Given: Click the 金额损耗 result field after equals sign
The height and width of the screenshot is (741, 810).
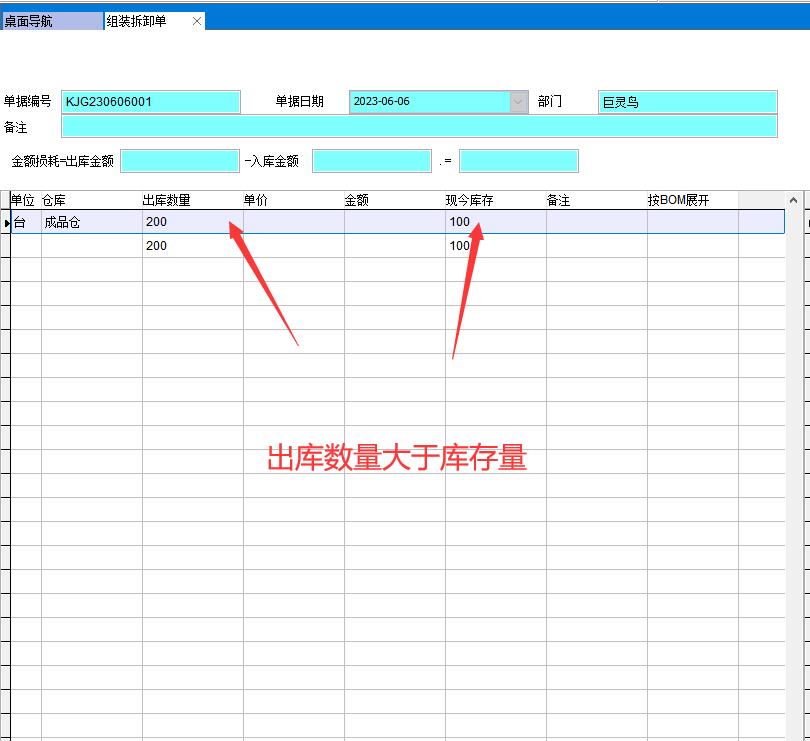Looking at the screenshot, I should point(519,160).
